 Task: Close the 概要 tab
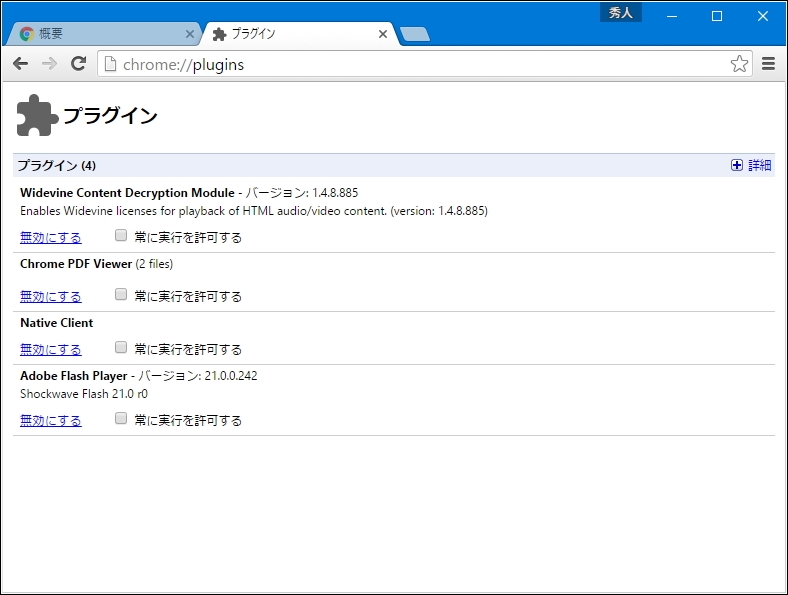189,34
